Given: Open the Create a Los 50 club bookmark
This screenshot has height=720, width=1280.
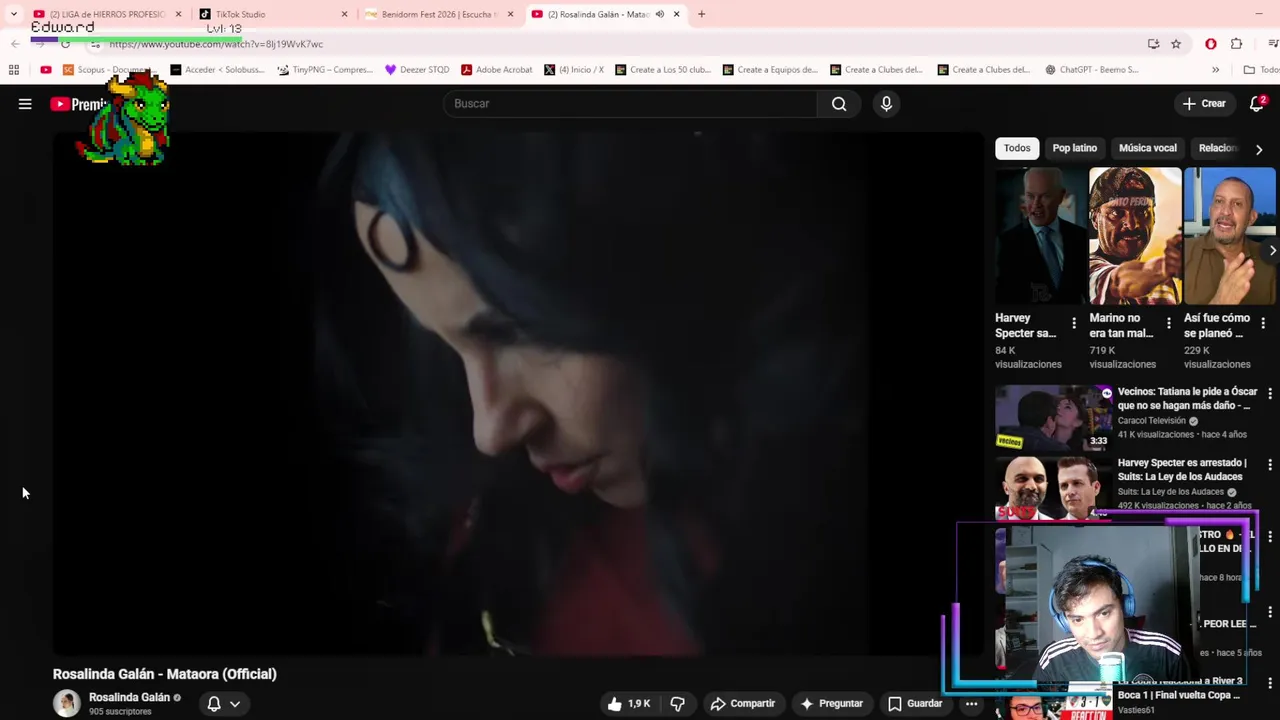Looking at the screenshot, I should (x=662, y=70).
